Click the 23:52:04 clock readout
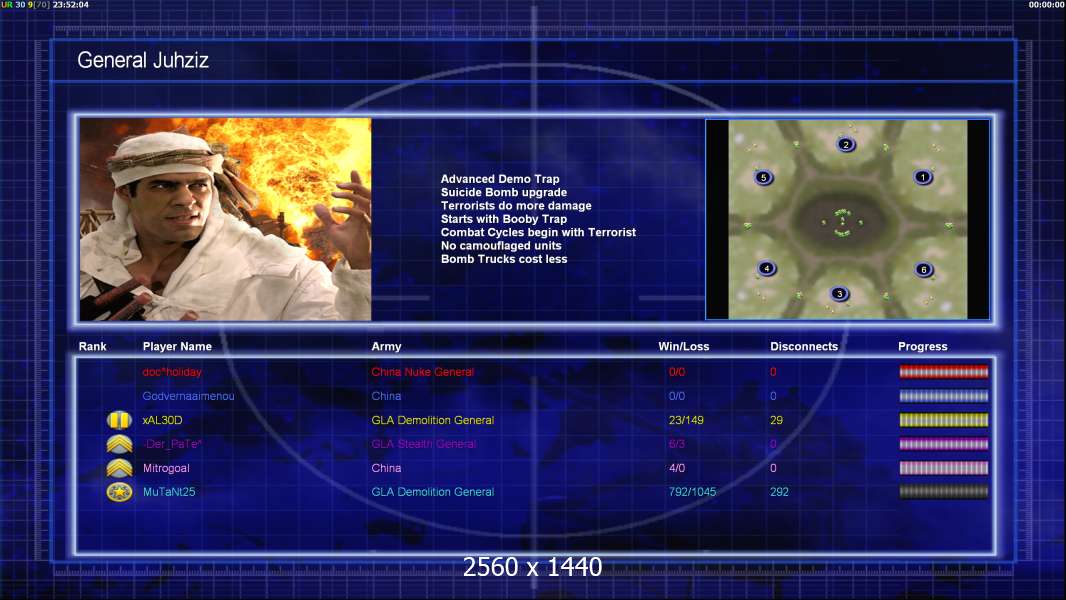The width and height of the screenshot is (1066, 600). point(71,5)
